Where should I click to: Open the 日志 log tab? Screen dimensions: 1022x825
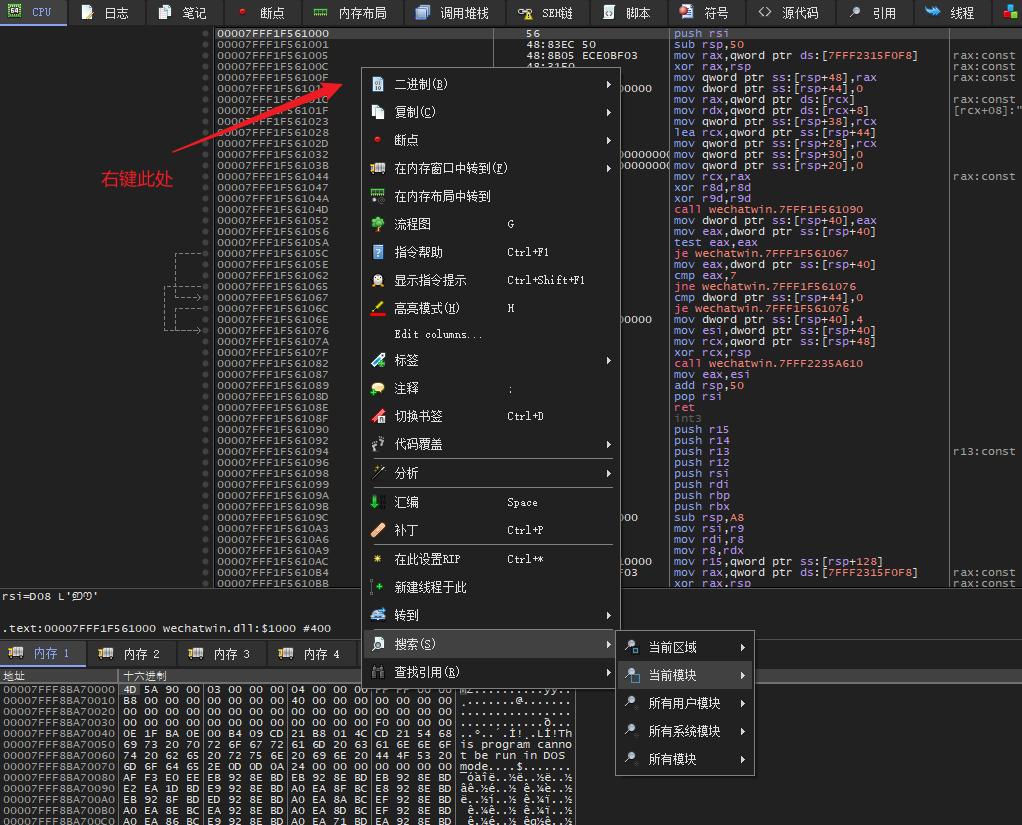(106, 13)
